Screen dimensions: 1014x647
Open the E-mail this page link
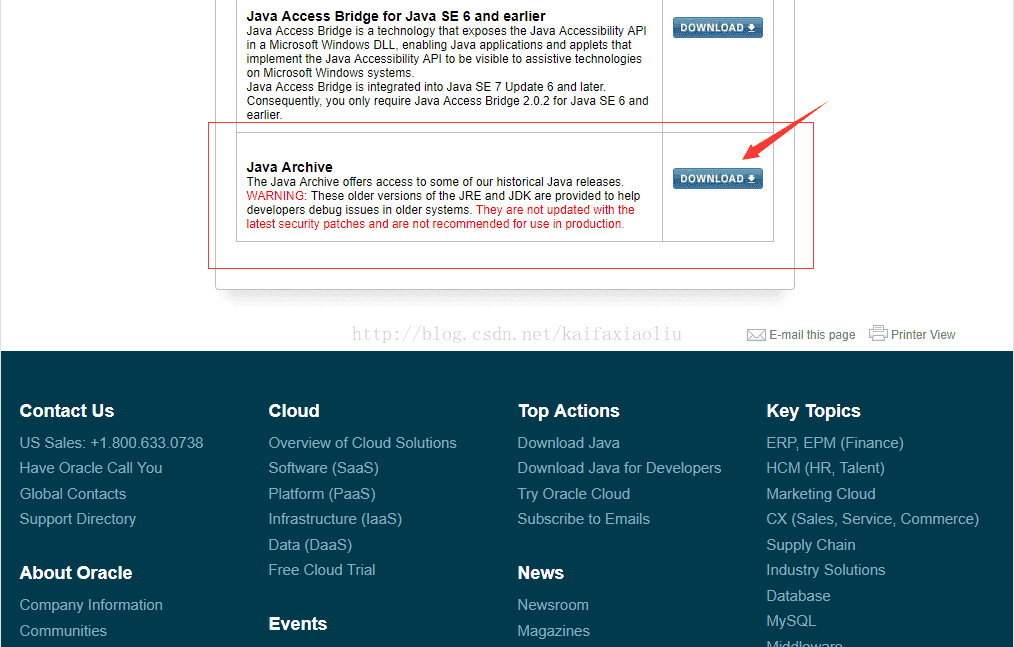pos(812,335)
